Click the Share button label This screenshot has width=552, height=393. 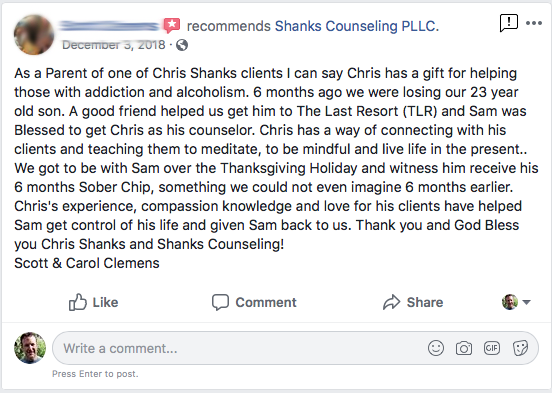(425, 302)
